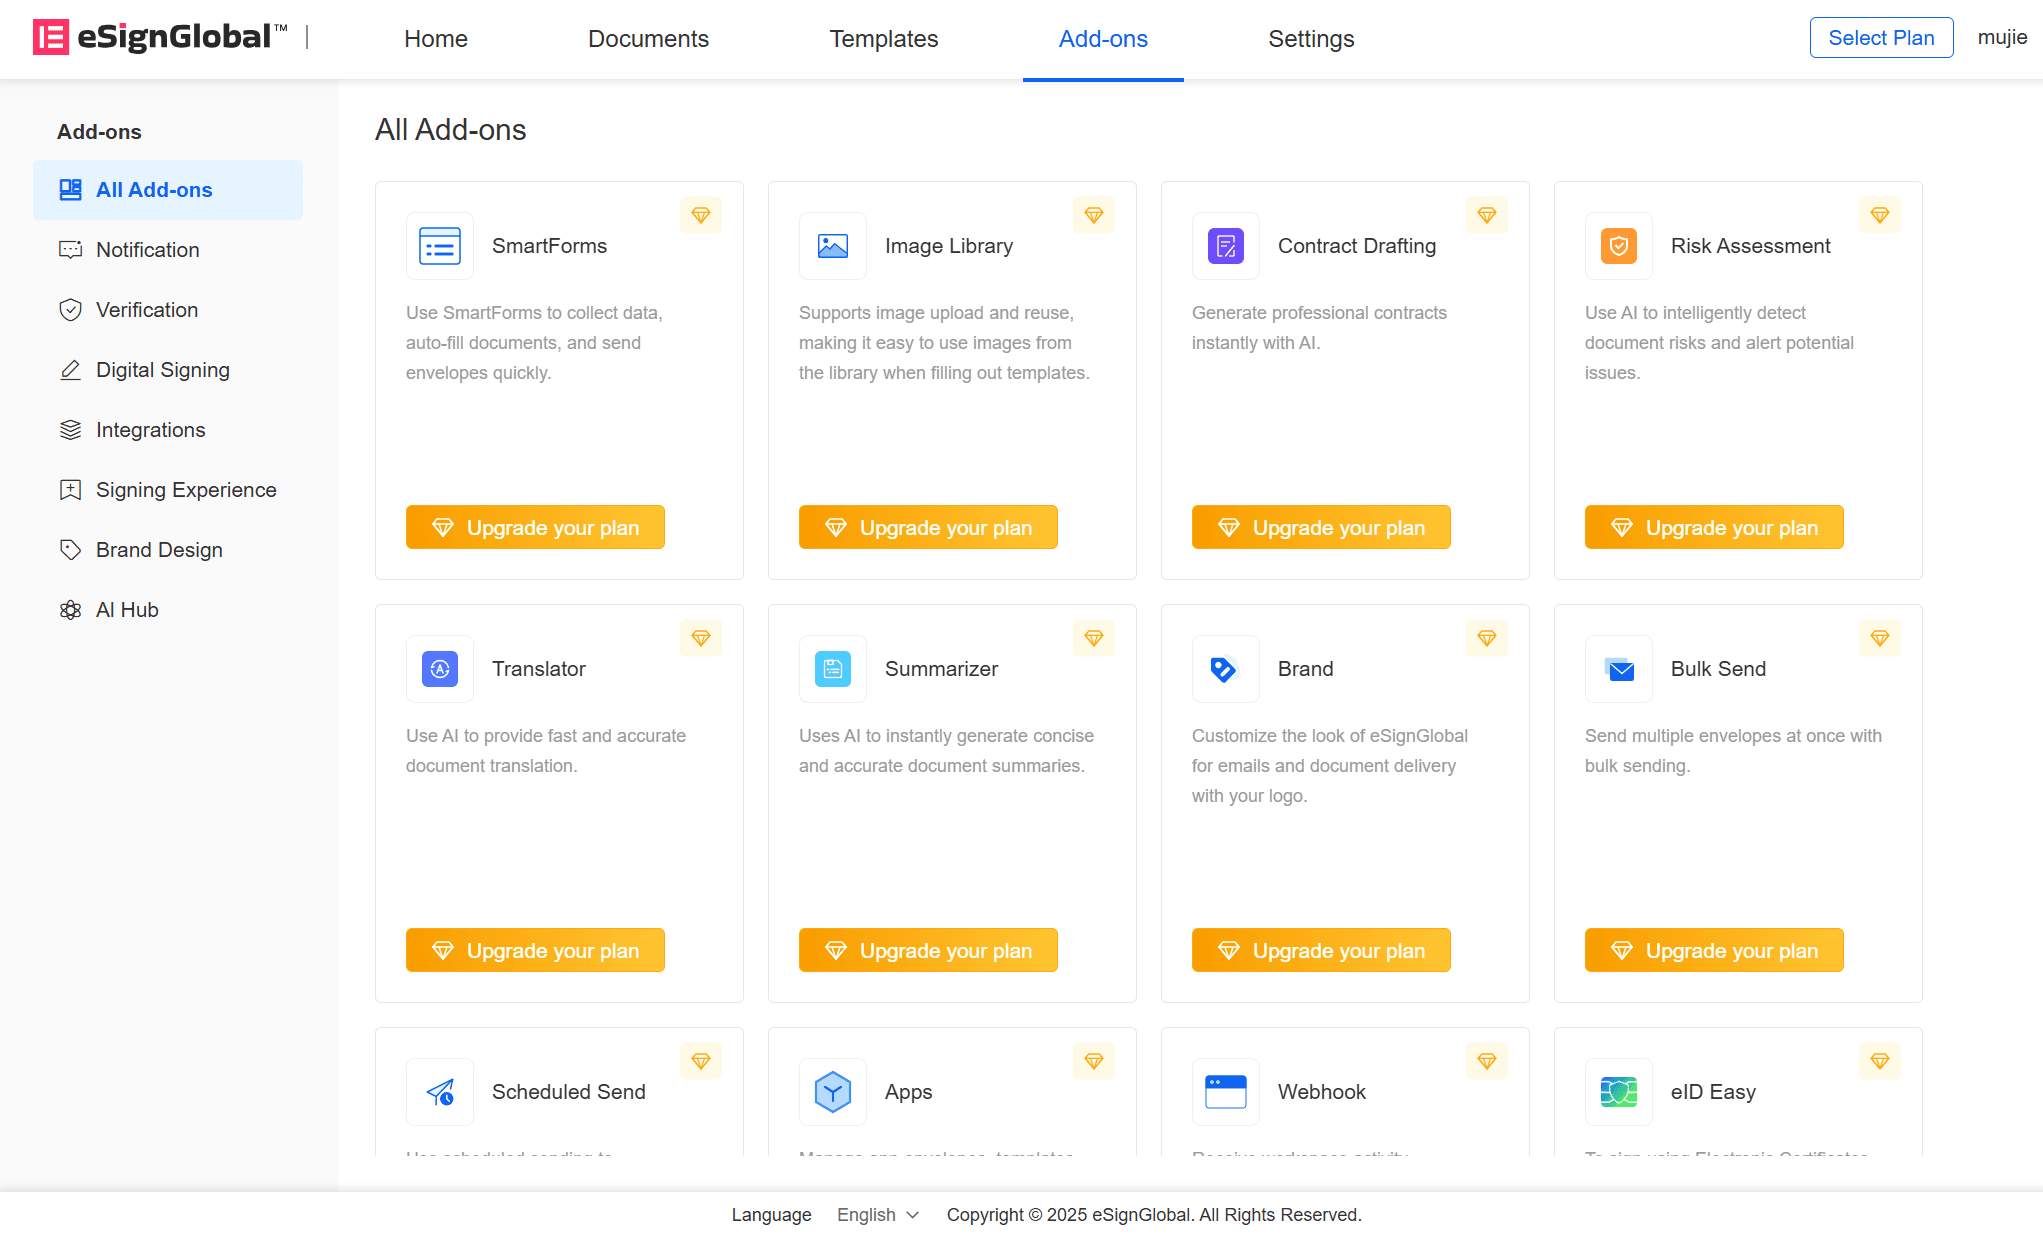Click the Scheduled Send icon

click(440, 1092)
